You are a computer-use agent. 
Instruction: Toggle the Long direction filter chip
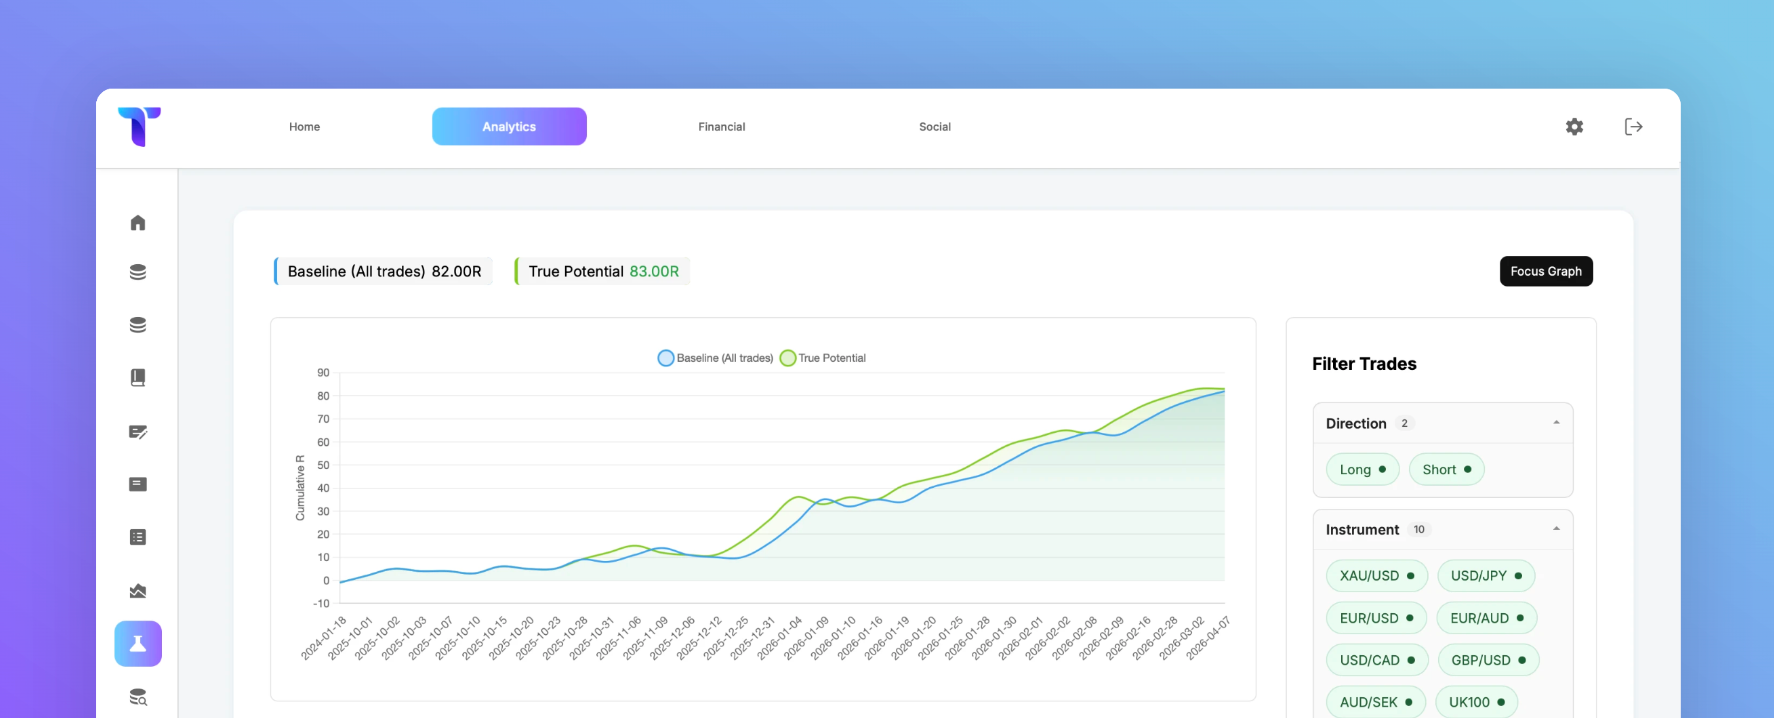click(1362, 470)
